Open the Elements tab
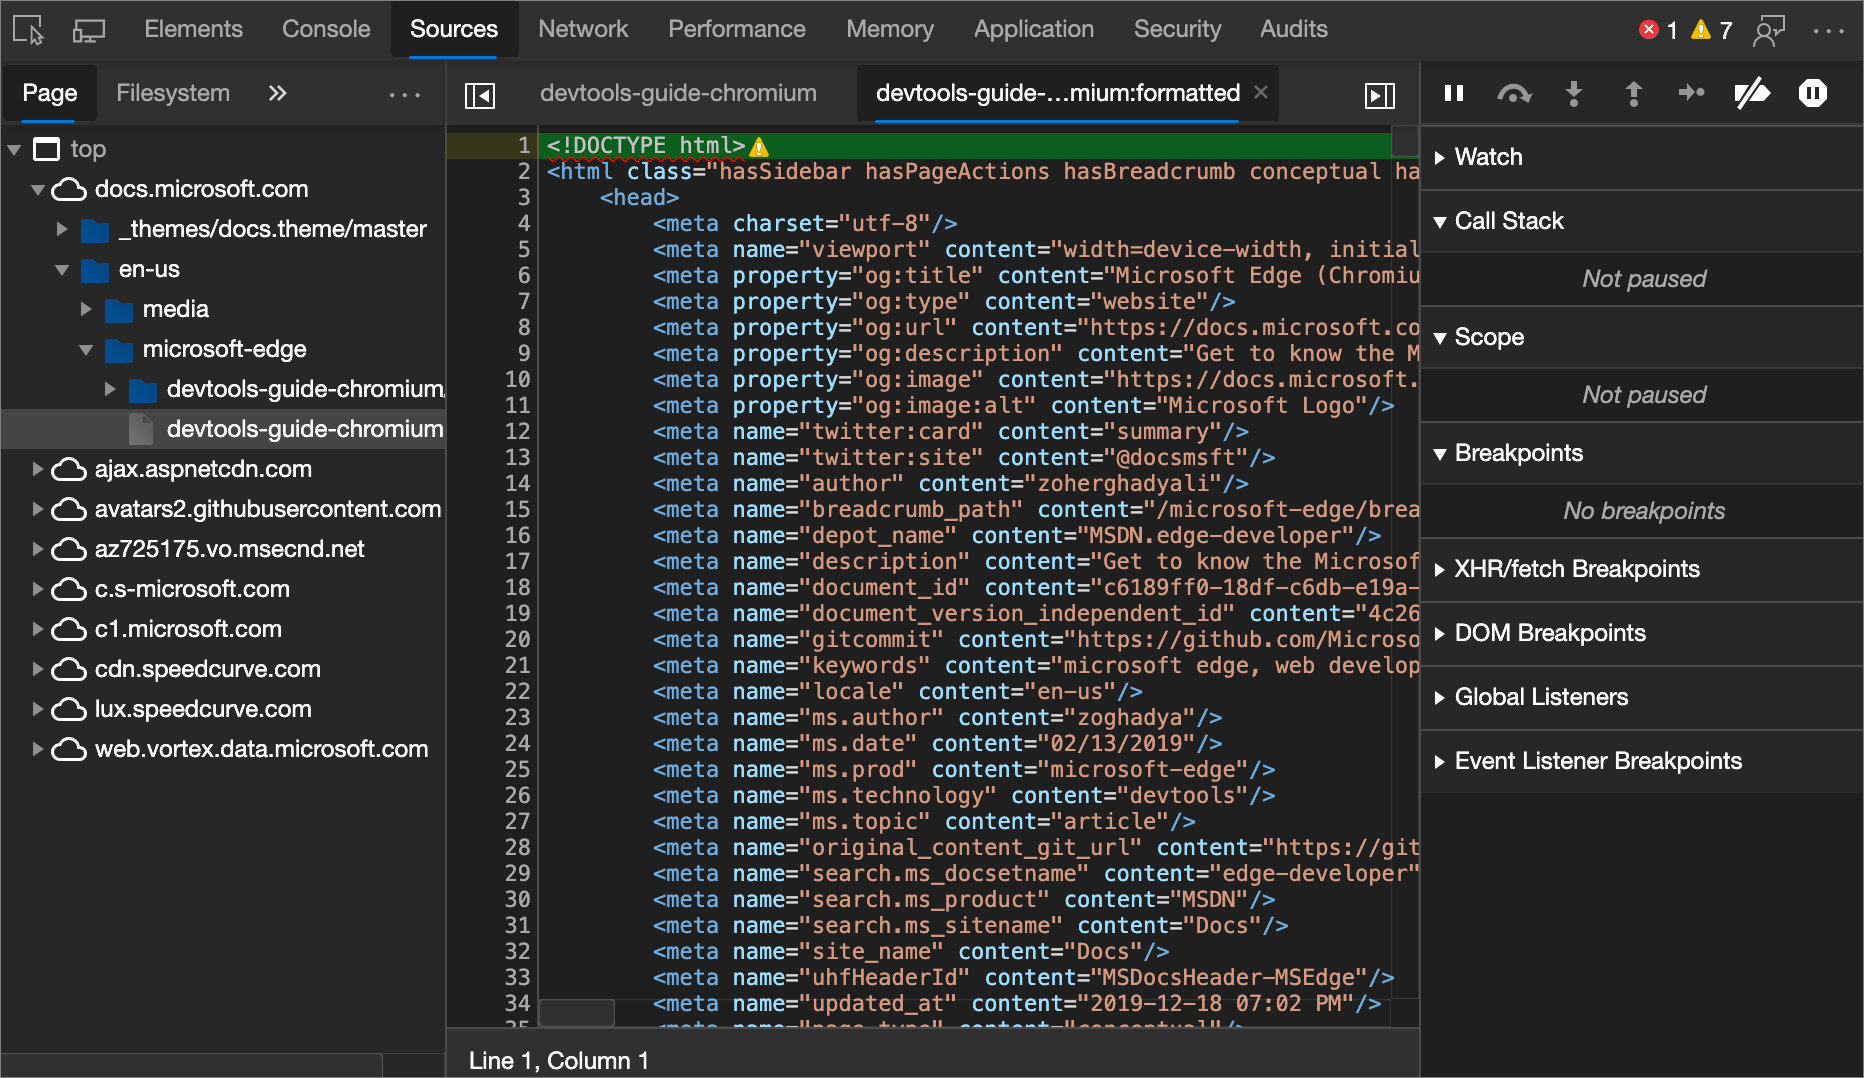1864x1078 pixels. pyautogui.click(x=193, y=29)
